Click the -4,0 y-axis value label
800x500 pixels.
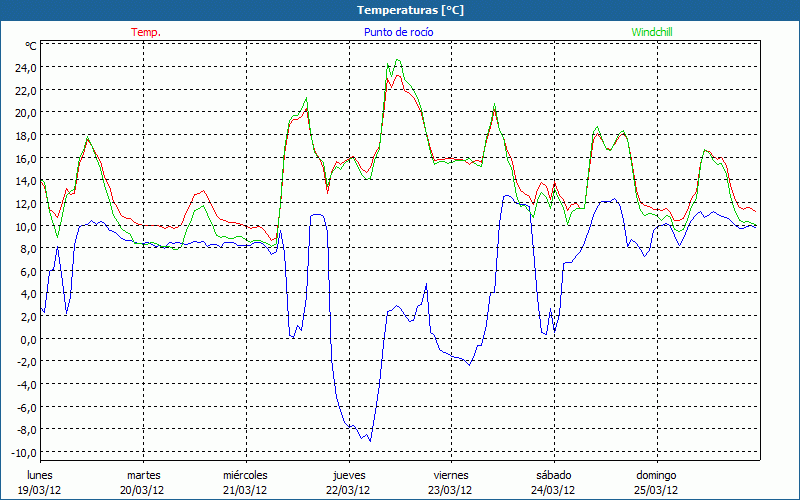tap(24, 385)
